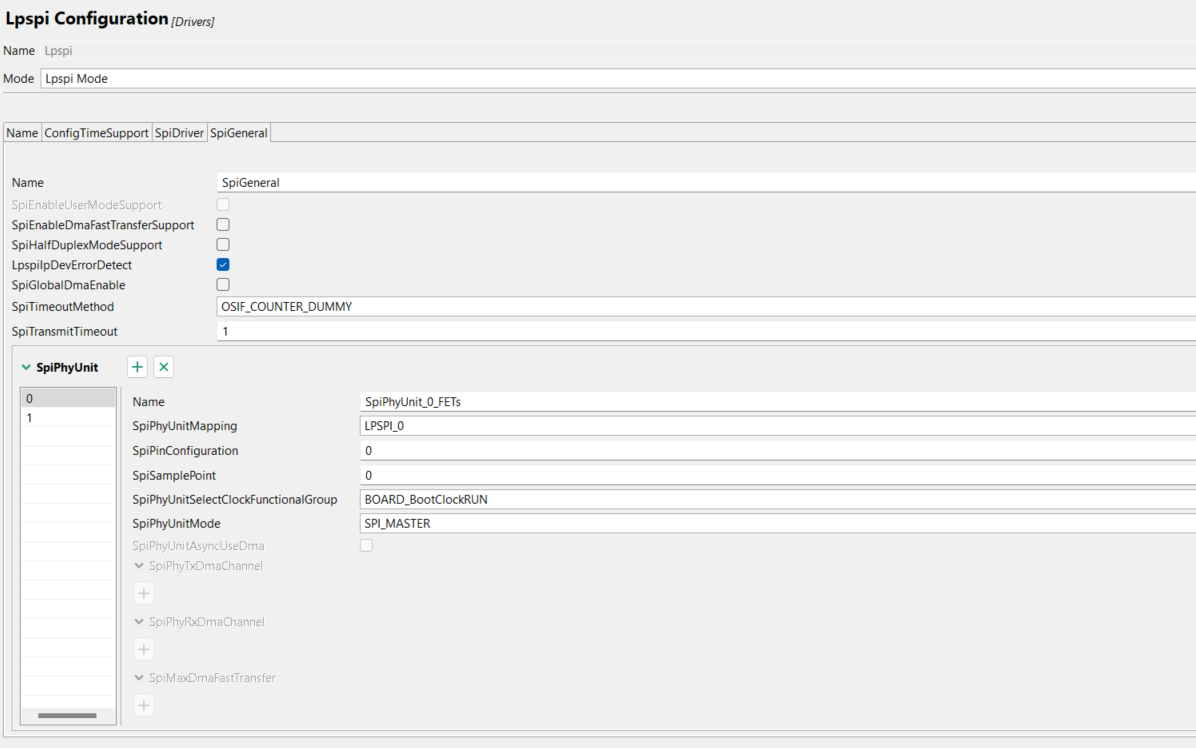Switch to the SpiDriver tab

[x=179, y=132]
